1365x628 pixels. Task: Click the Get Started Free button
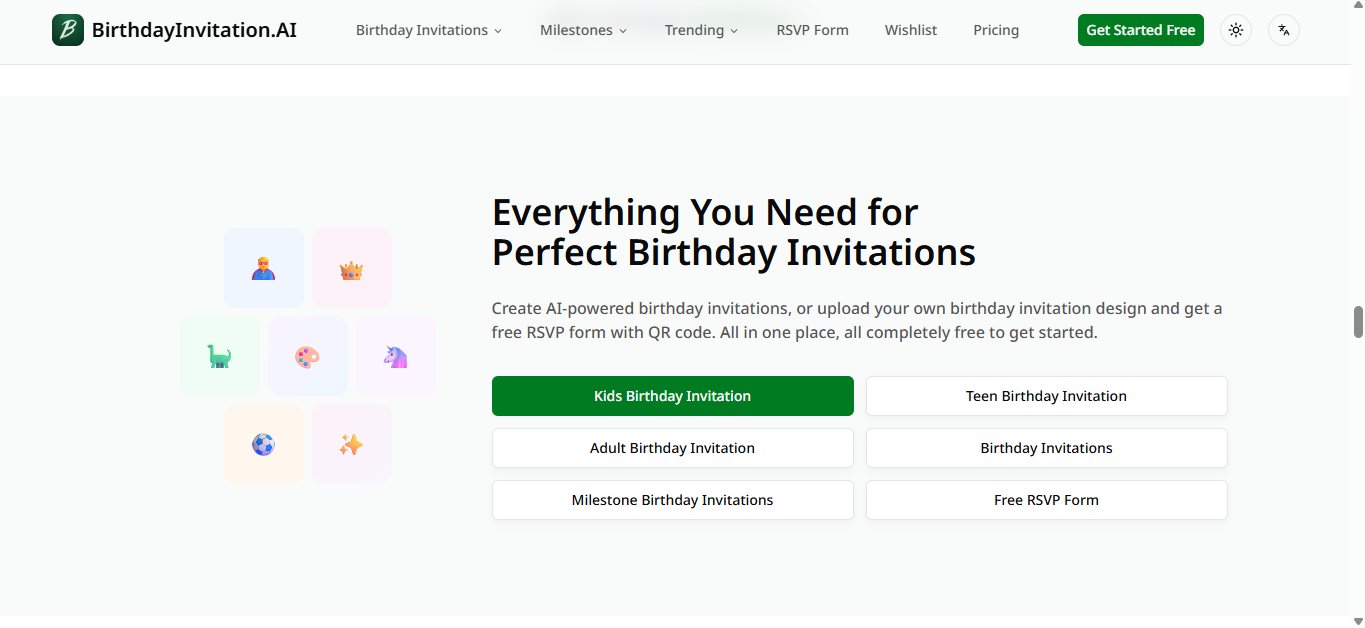coord(1140,30)
